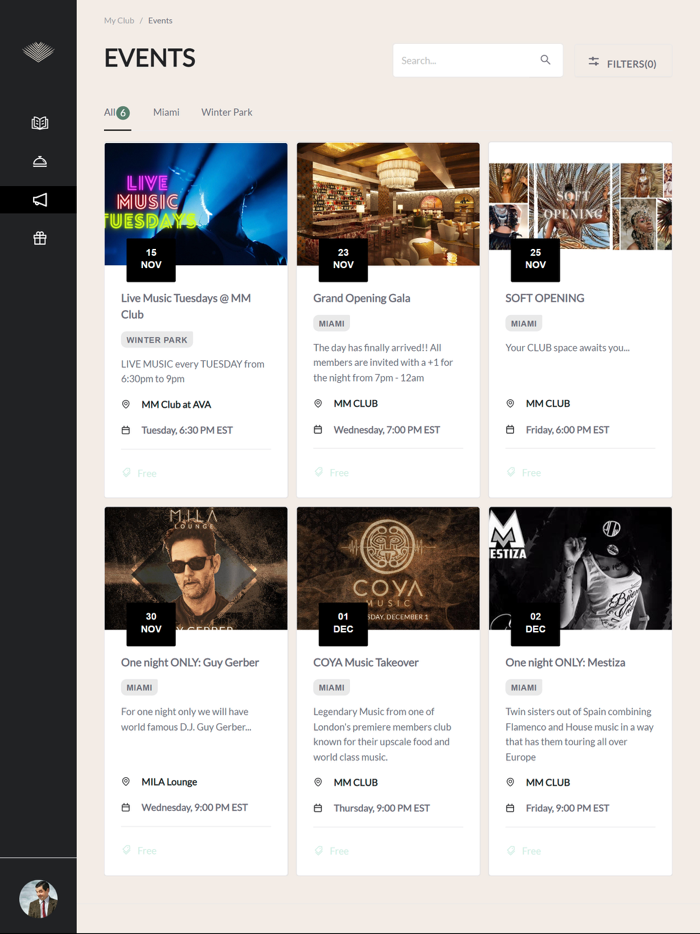Open the COYA Music Takeover title
This screenshot has width=700, height=934.
(366, 662)
